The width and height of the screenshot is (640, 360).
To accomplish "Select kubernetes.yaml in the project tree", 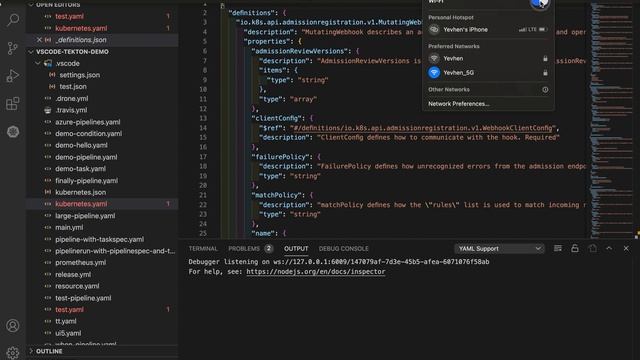I will point(102,204).
